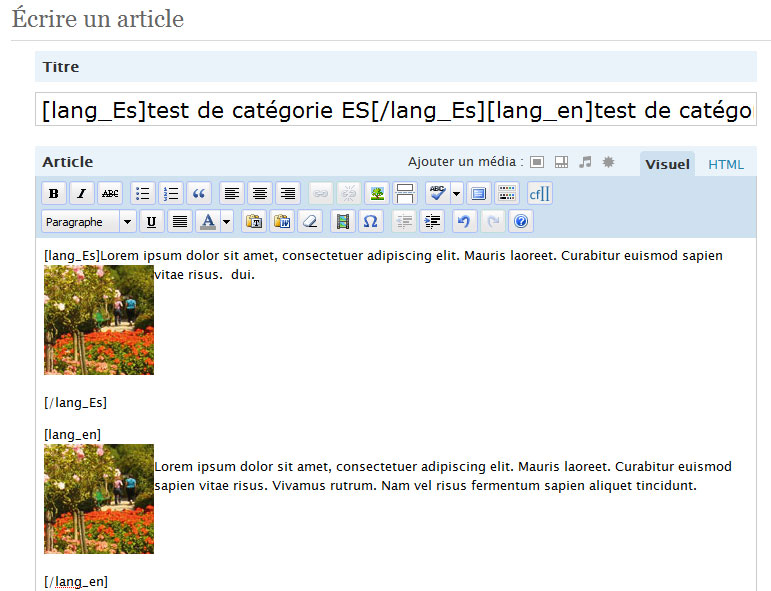Viewport: 771px width, 591px height.
Task: Add other media with star icon
Action: tap(608, 162)
